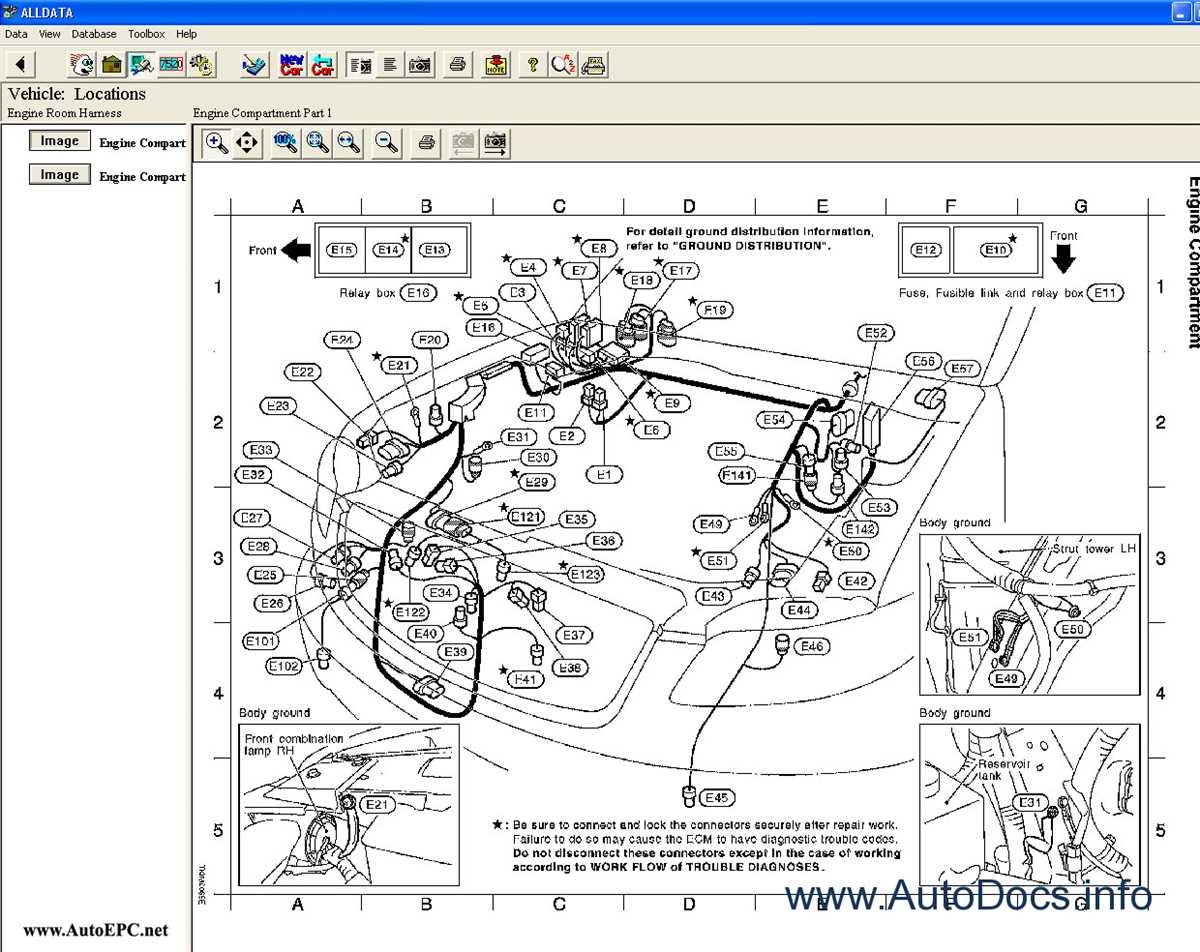Viewport: 1200px width, 952px height.
Task: Open the Toolbox menu
Action: pos(146,33)
